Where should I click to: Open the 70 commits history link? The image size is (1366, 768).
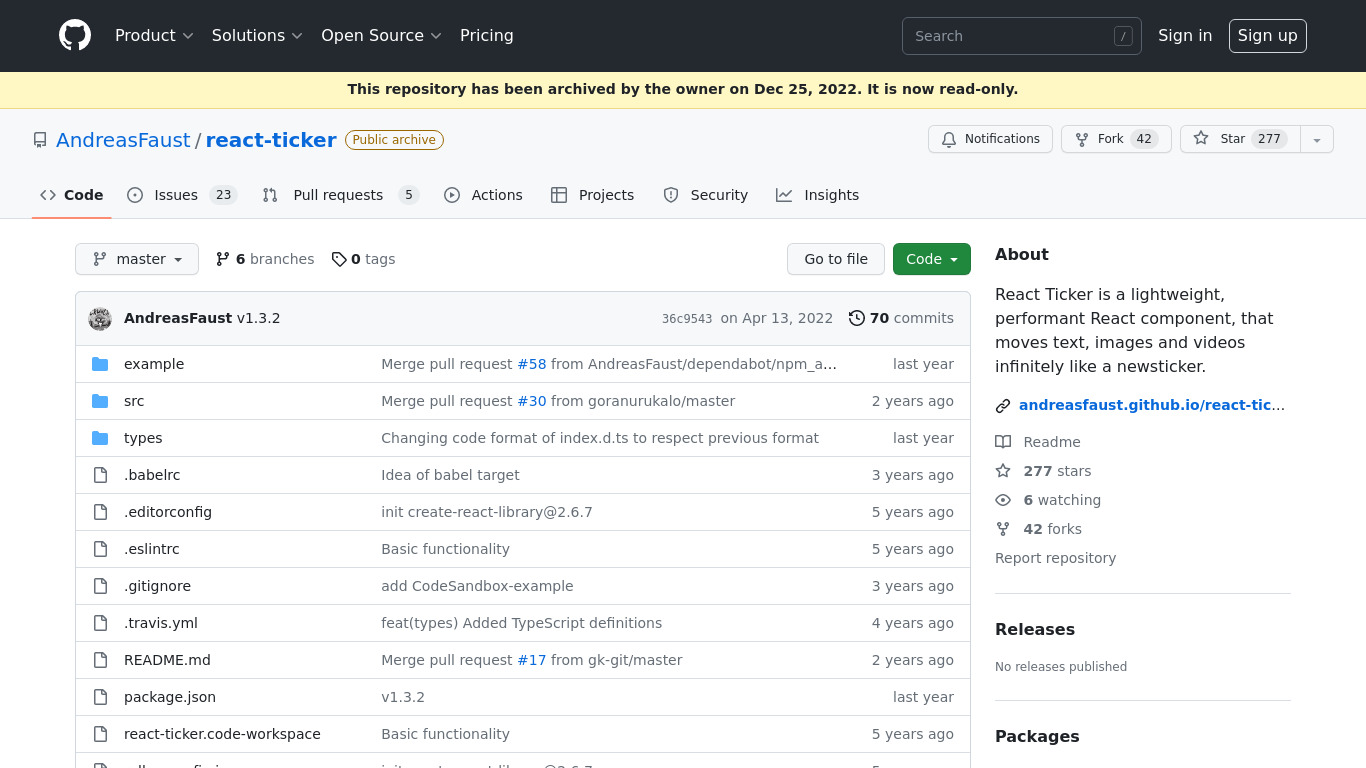[901, 318]
